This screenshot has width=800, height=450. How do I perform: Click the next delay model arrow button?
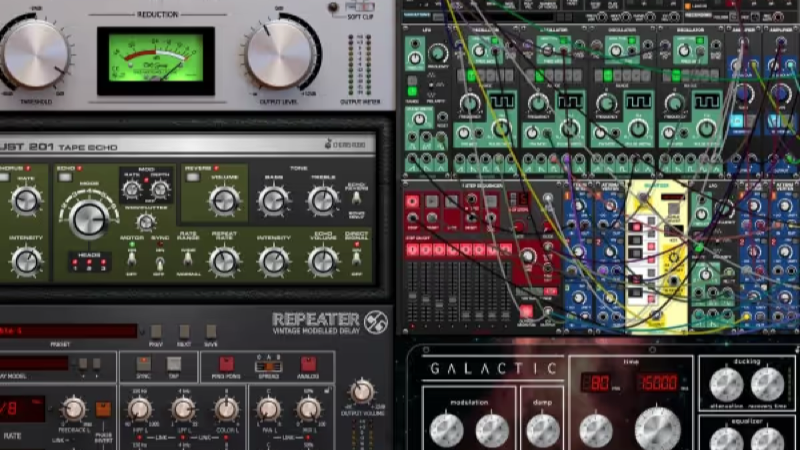point(96,364)
